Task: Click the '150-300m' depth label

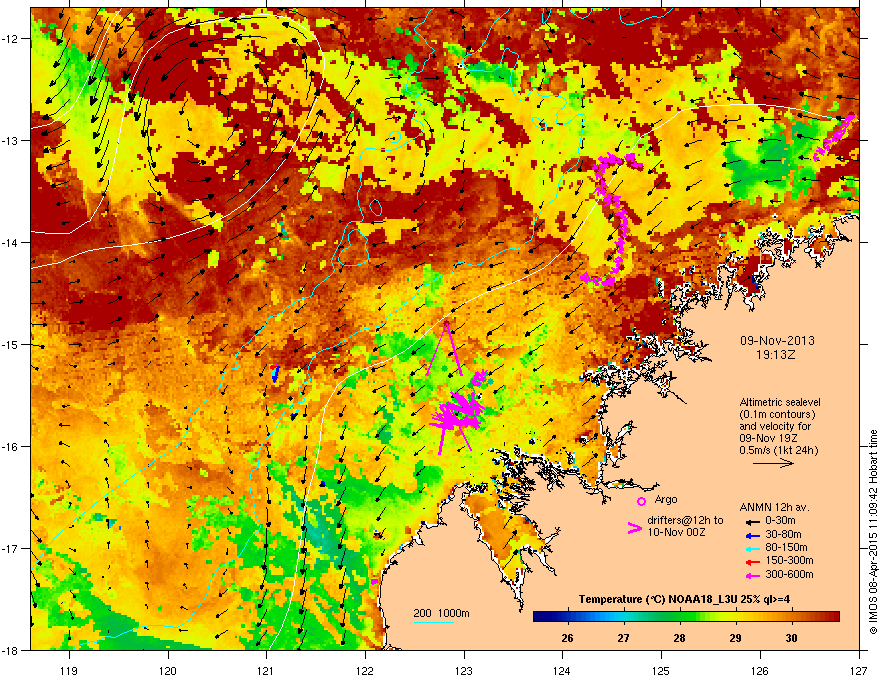Action: (789, 560)
